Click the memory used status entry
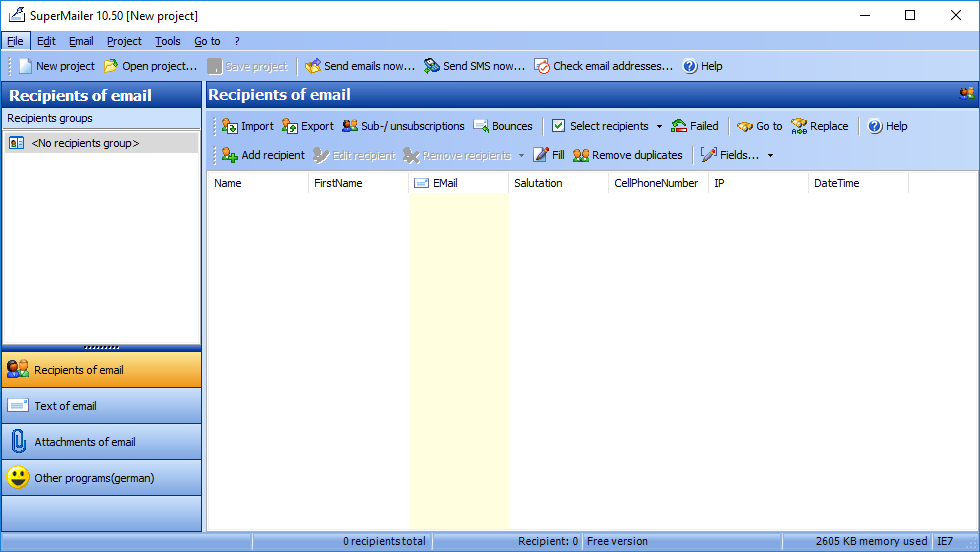980x552 pixels. 871,541
